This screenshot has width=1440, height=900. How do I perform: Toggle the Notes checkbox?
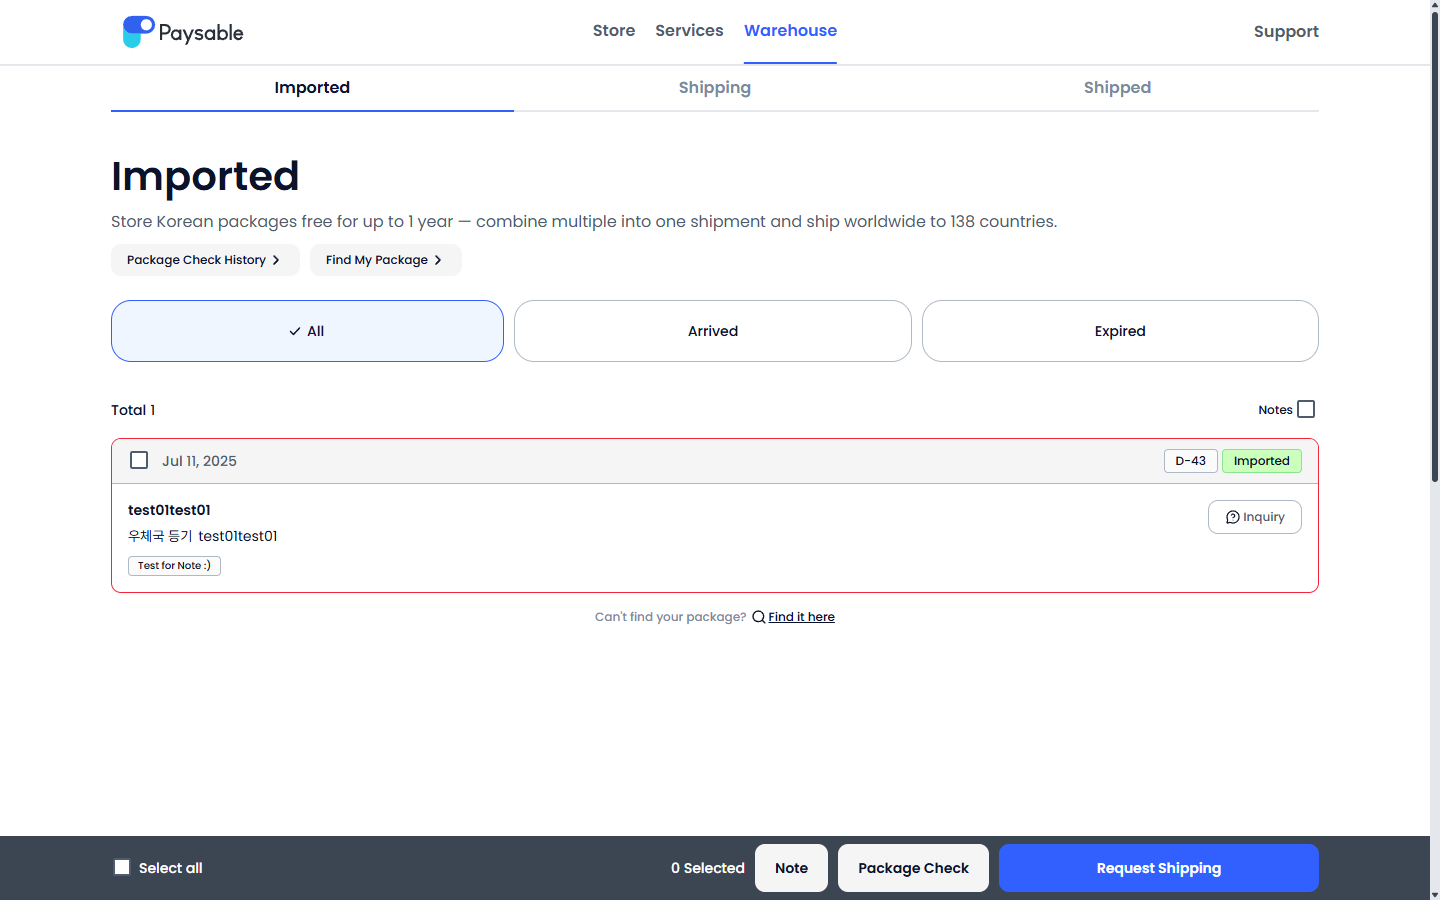click(1306, 409)
